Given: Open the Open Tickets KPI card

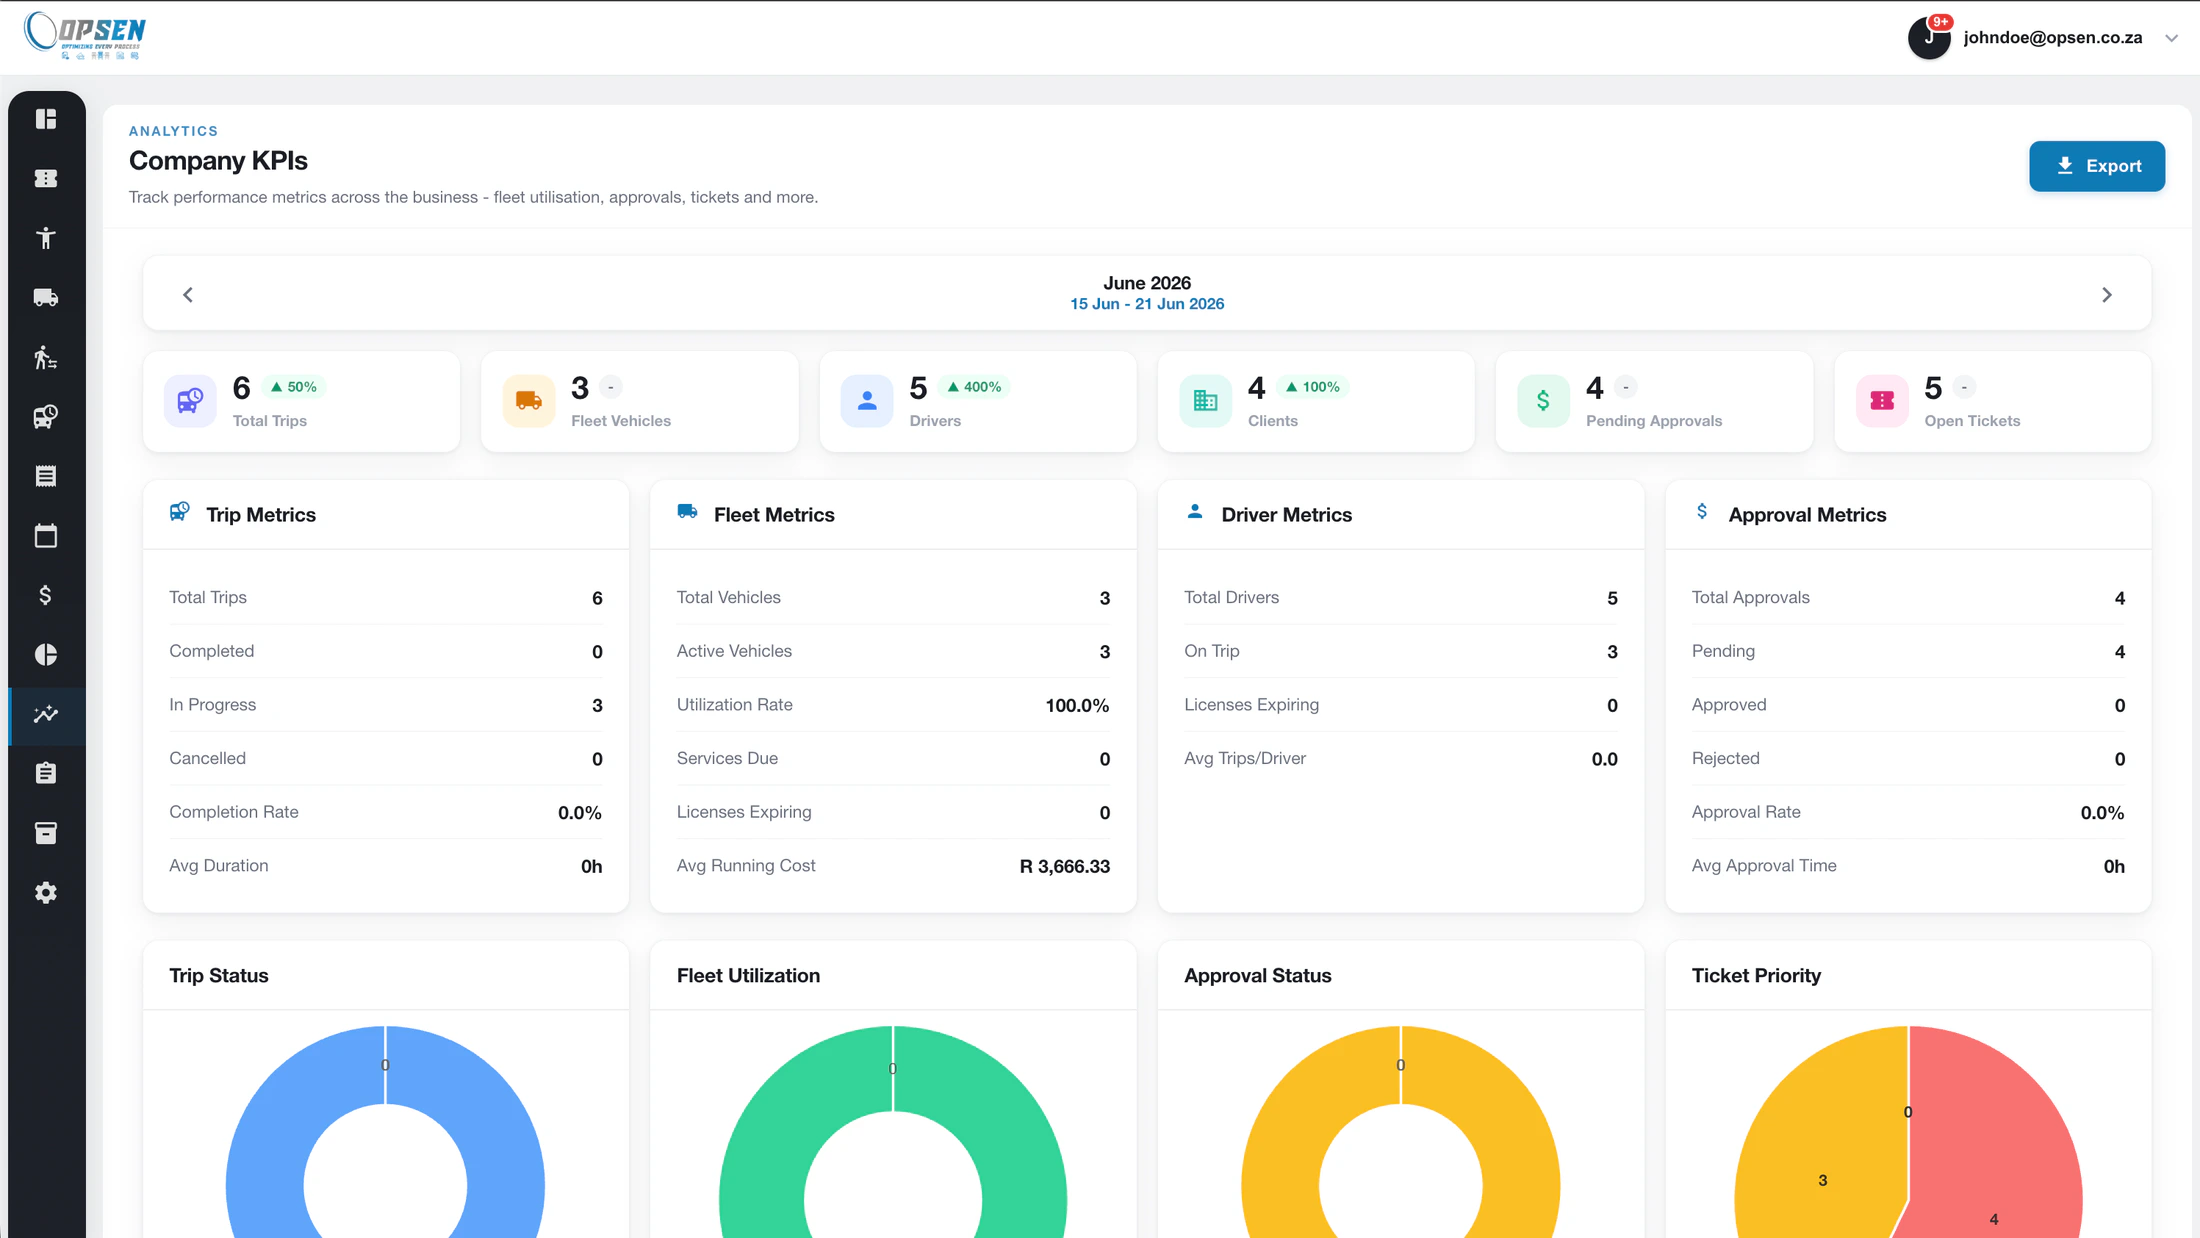Looking at the screenshot, I should 1993,401.
